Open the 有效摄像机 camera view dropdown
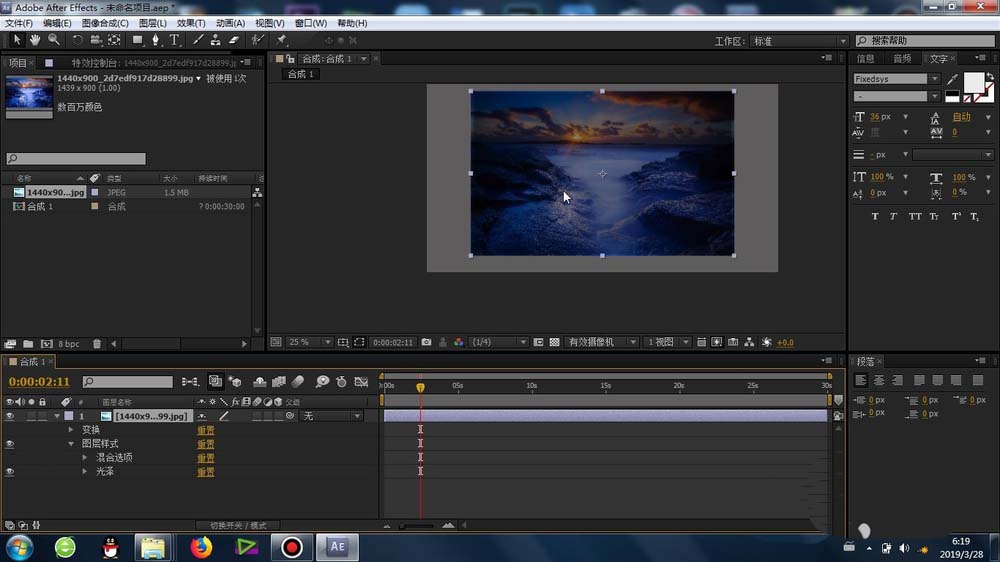Screen dimensions: 1000x562 coord(602,342)
